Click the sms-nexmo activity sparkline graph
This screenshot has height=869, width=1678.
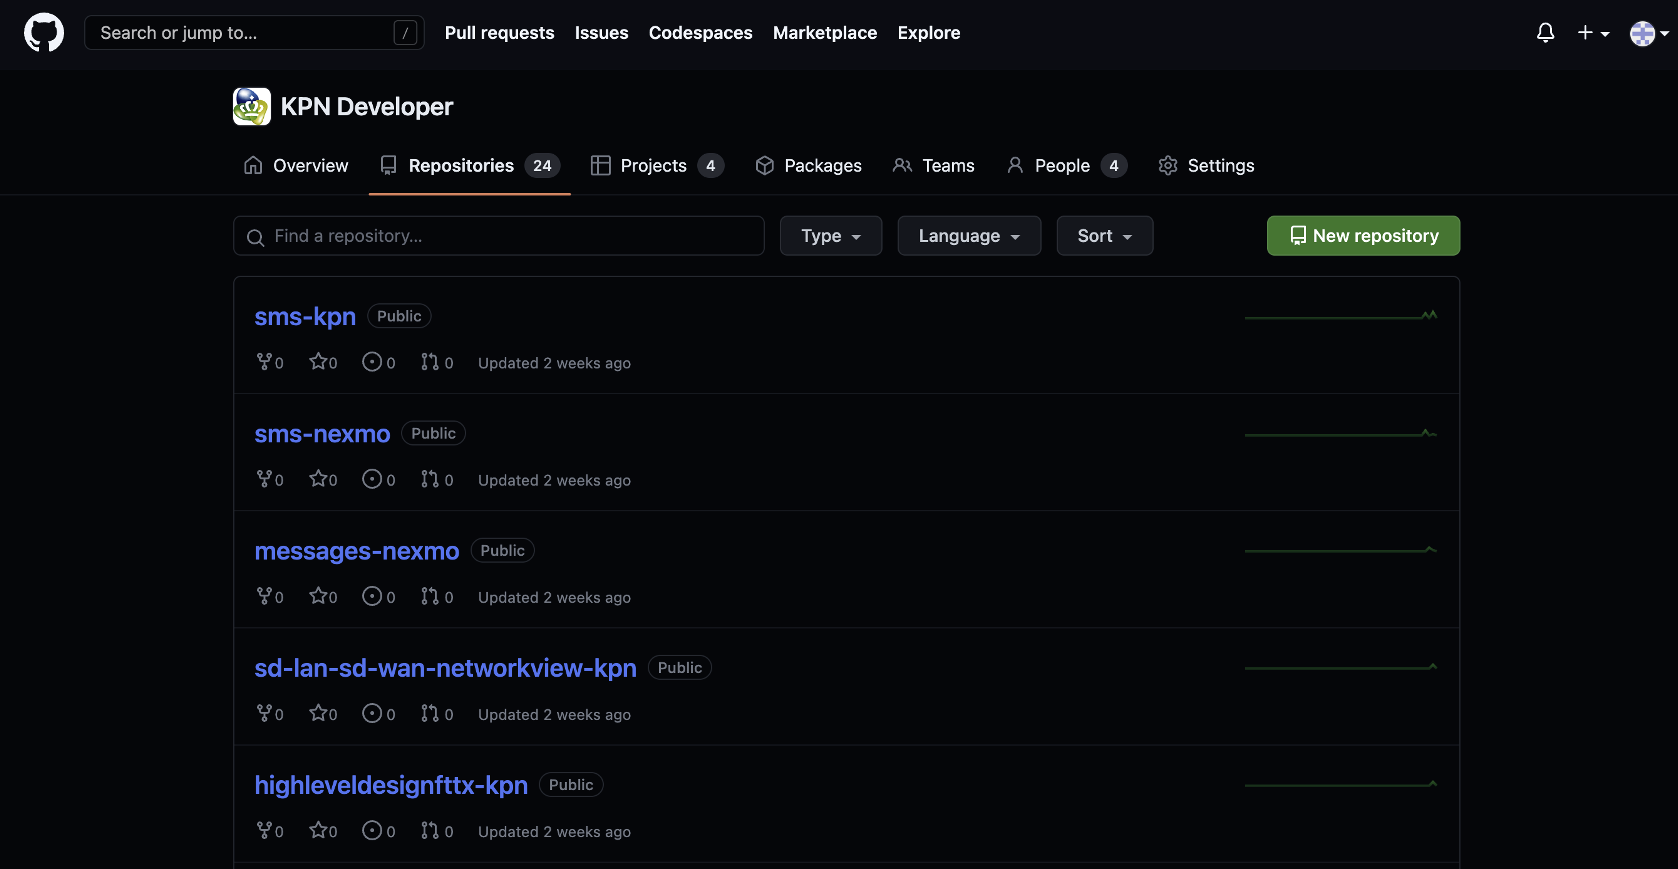(x=1341, y=433)
